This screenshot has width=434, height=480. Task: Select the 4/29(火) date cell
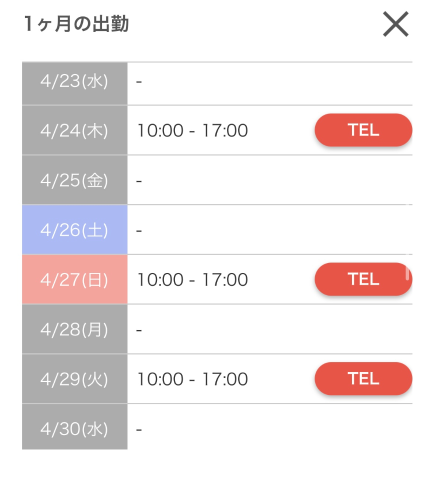pos(75,379)
